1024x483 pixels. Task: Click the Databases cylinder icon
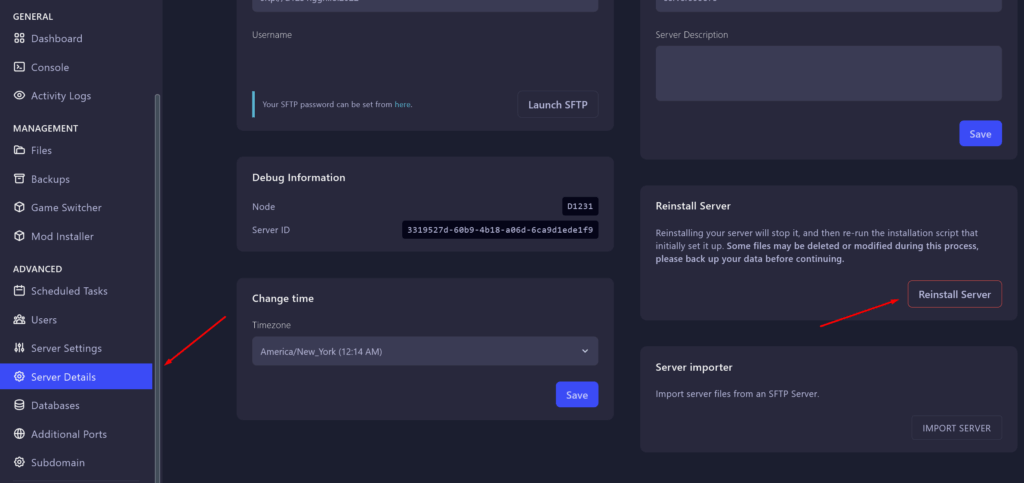coord(19,406)
